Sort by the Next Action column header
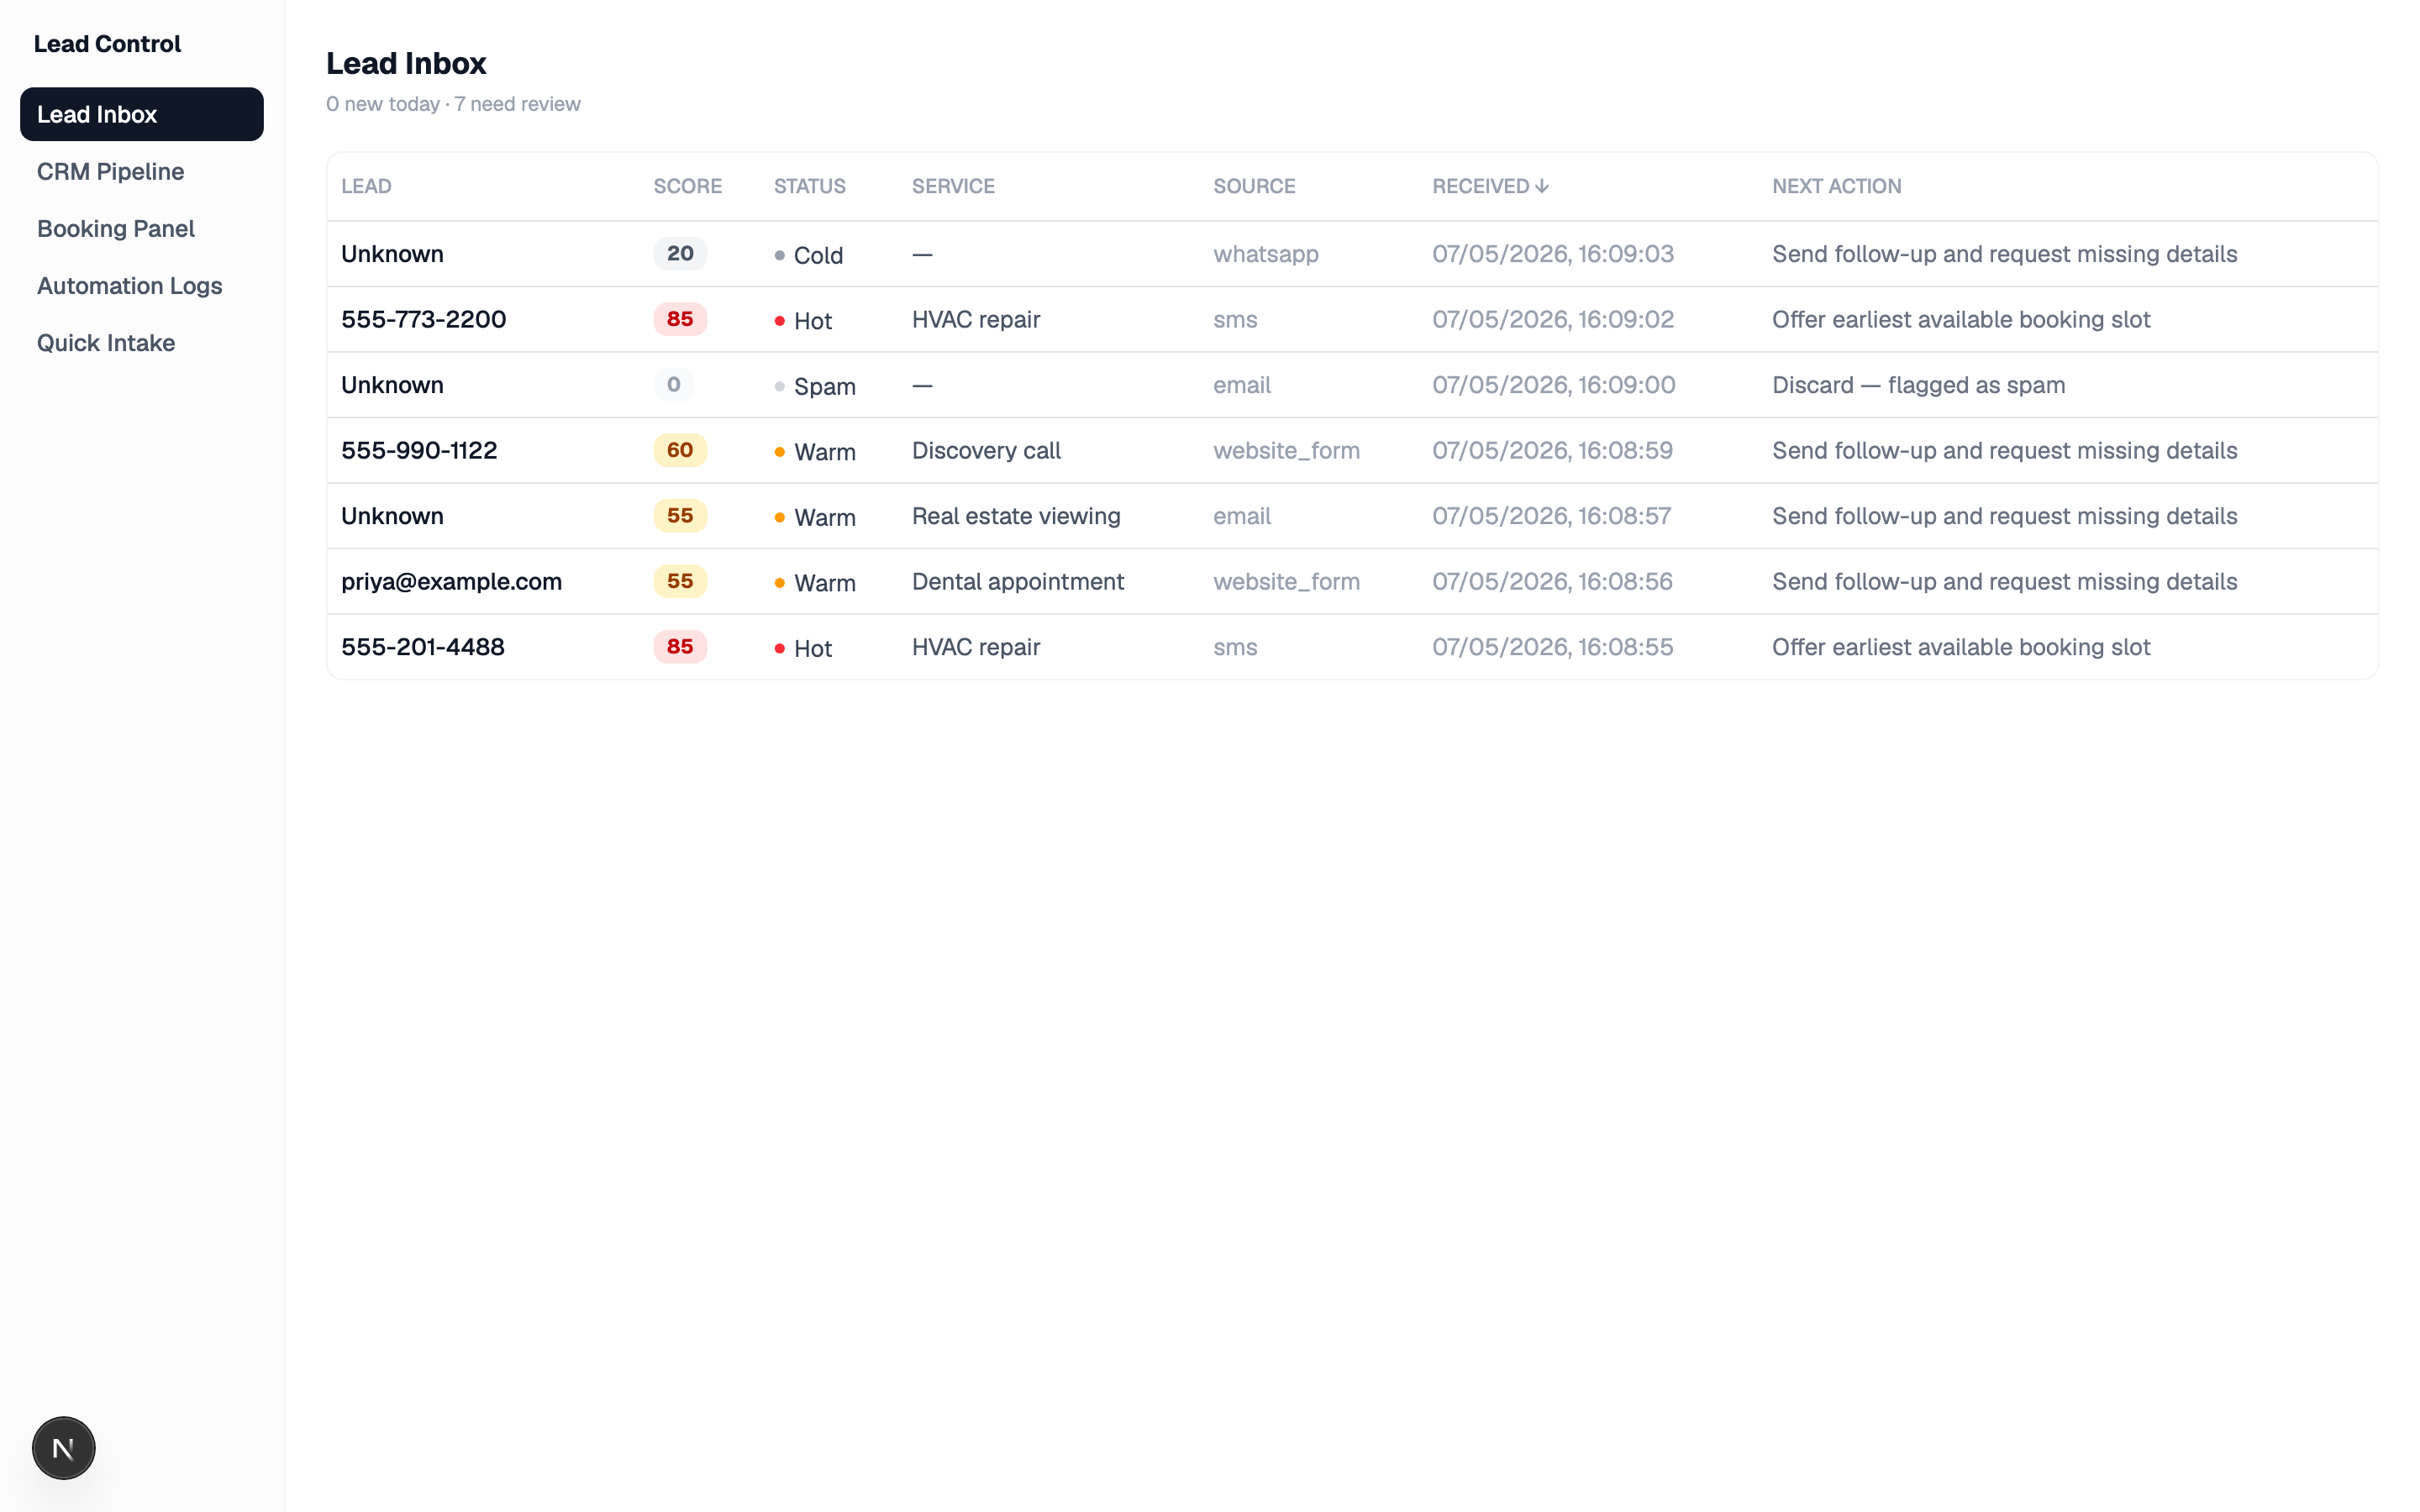The image size is (2420, 1512). pyautogui.click(x=1836, y=186)
